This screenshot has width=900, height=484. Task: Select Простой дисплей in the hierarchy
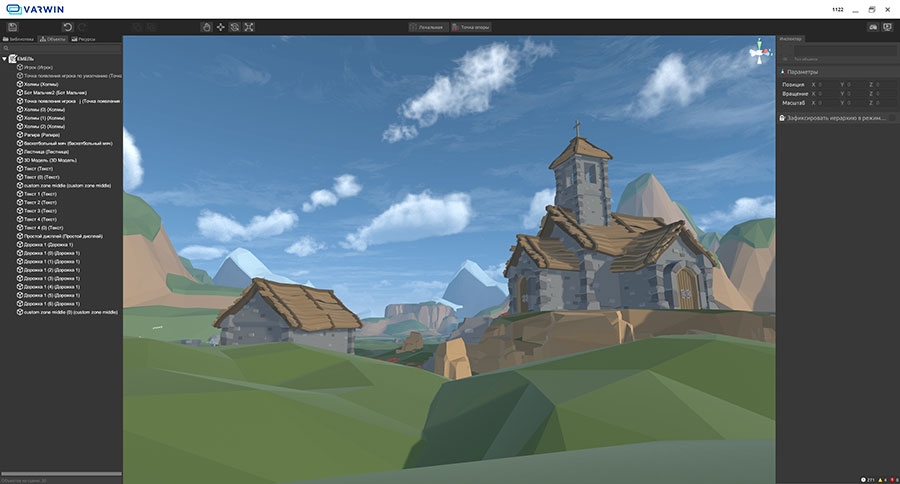click(x=62, y=235)
